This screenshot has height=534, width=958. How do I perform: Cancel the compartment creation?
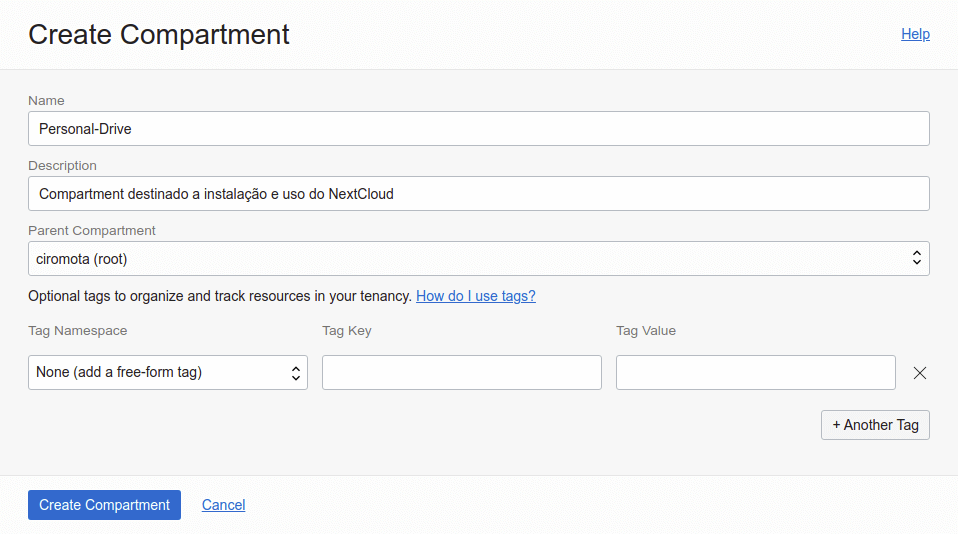click(223, 505)
